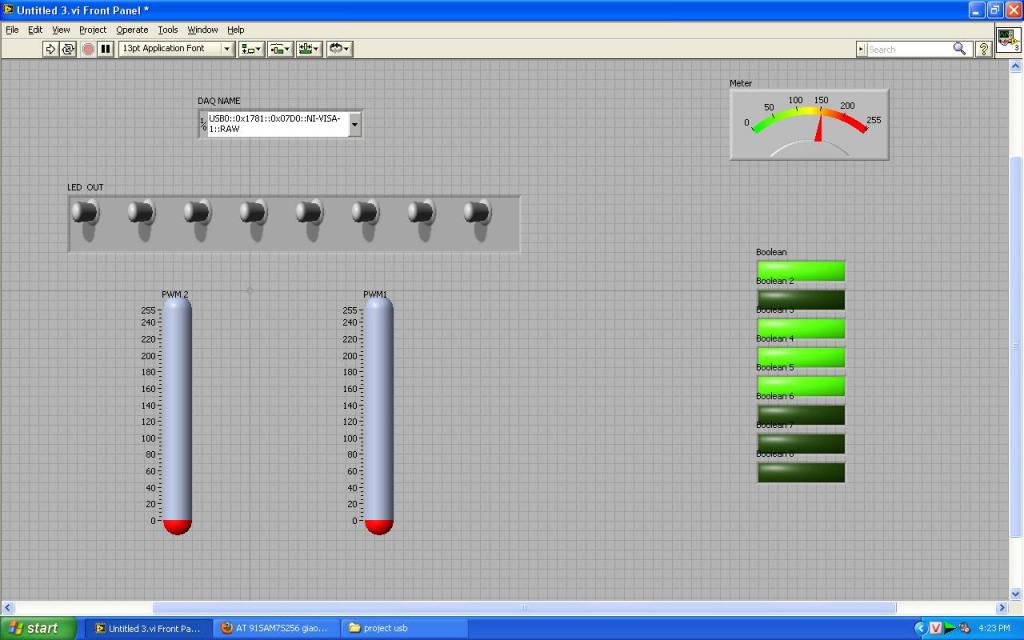1024x640 pixels.
Task: Toggle the eighth LED OUT switch
Action: (477, 212)
